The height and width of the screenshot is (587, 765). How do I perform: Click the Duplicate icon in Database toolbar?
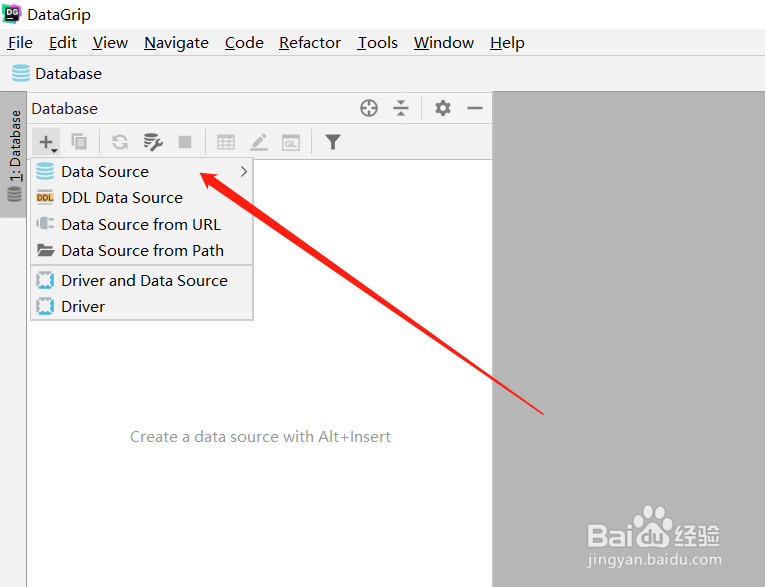(x=79, y=142)
